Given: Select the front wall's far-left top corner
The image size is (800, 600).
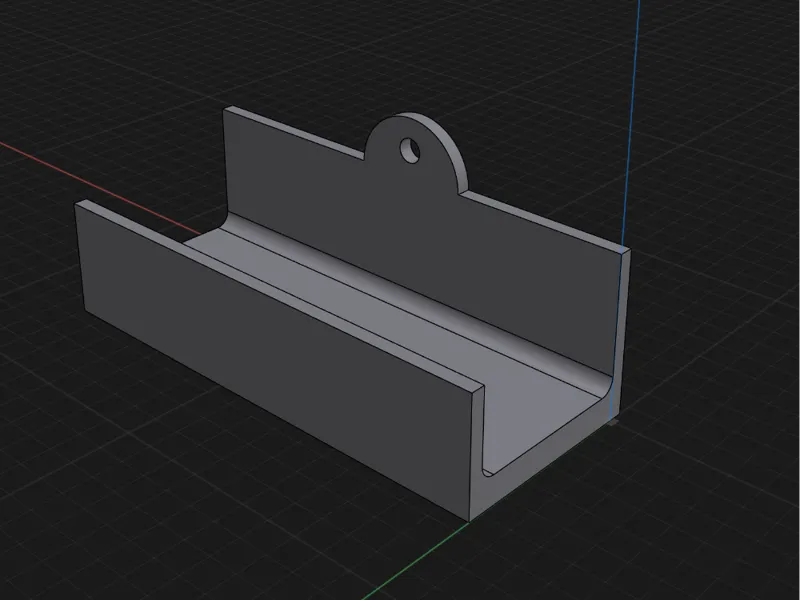Looking at the screenshot, I should 82,203.
